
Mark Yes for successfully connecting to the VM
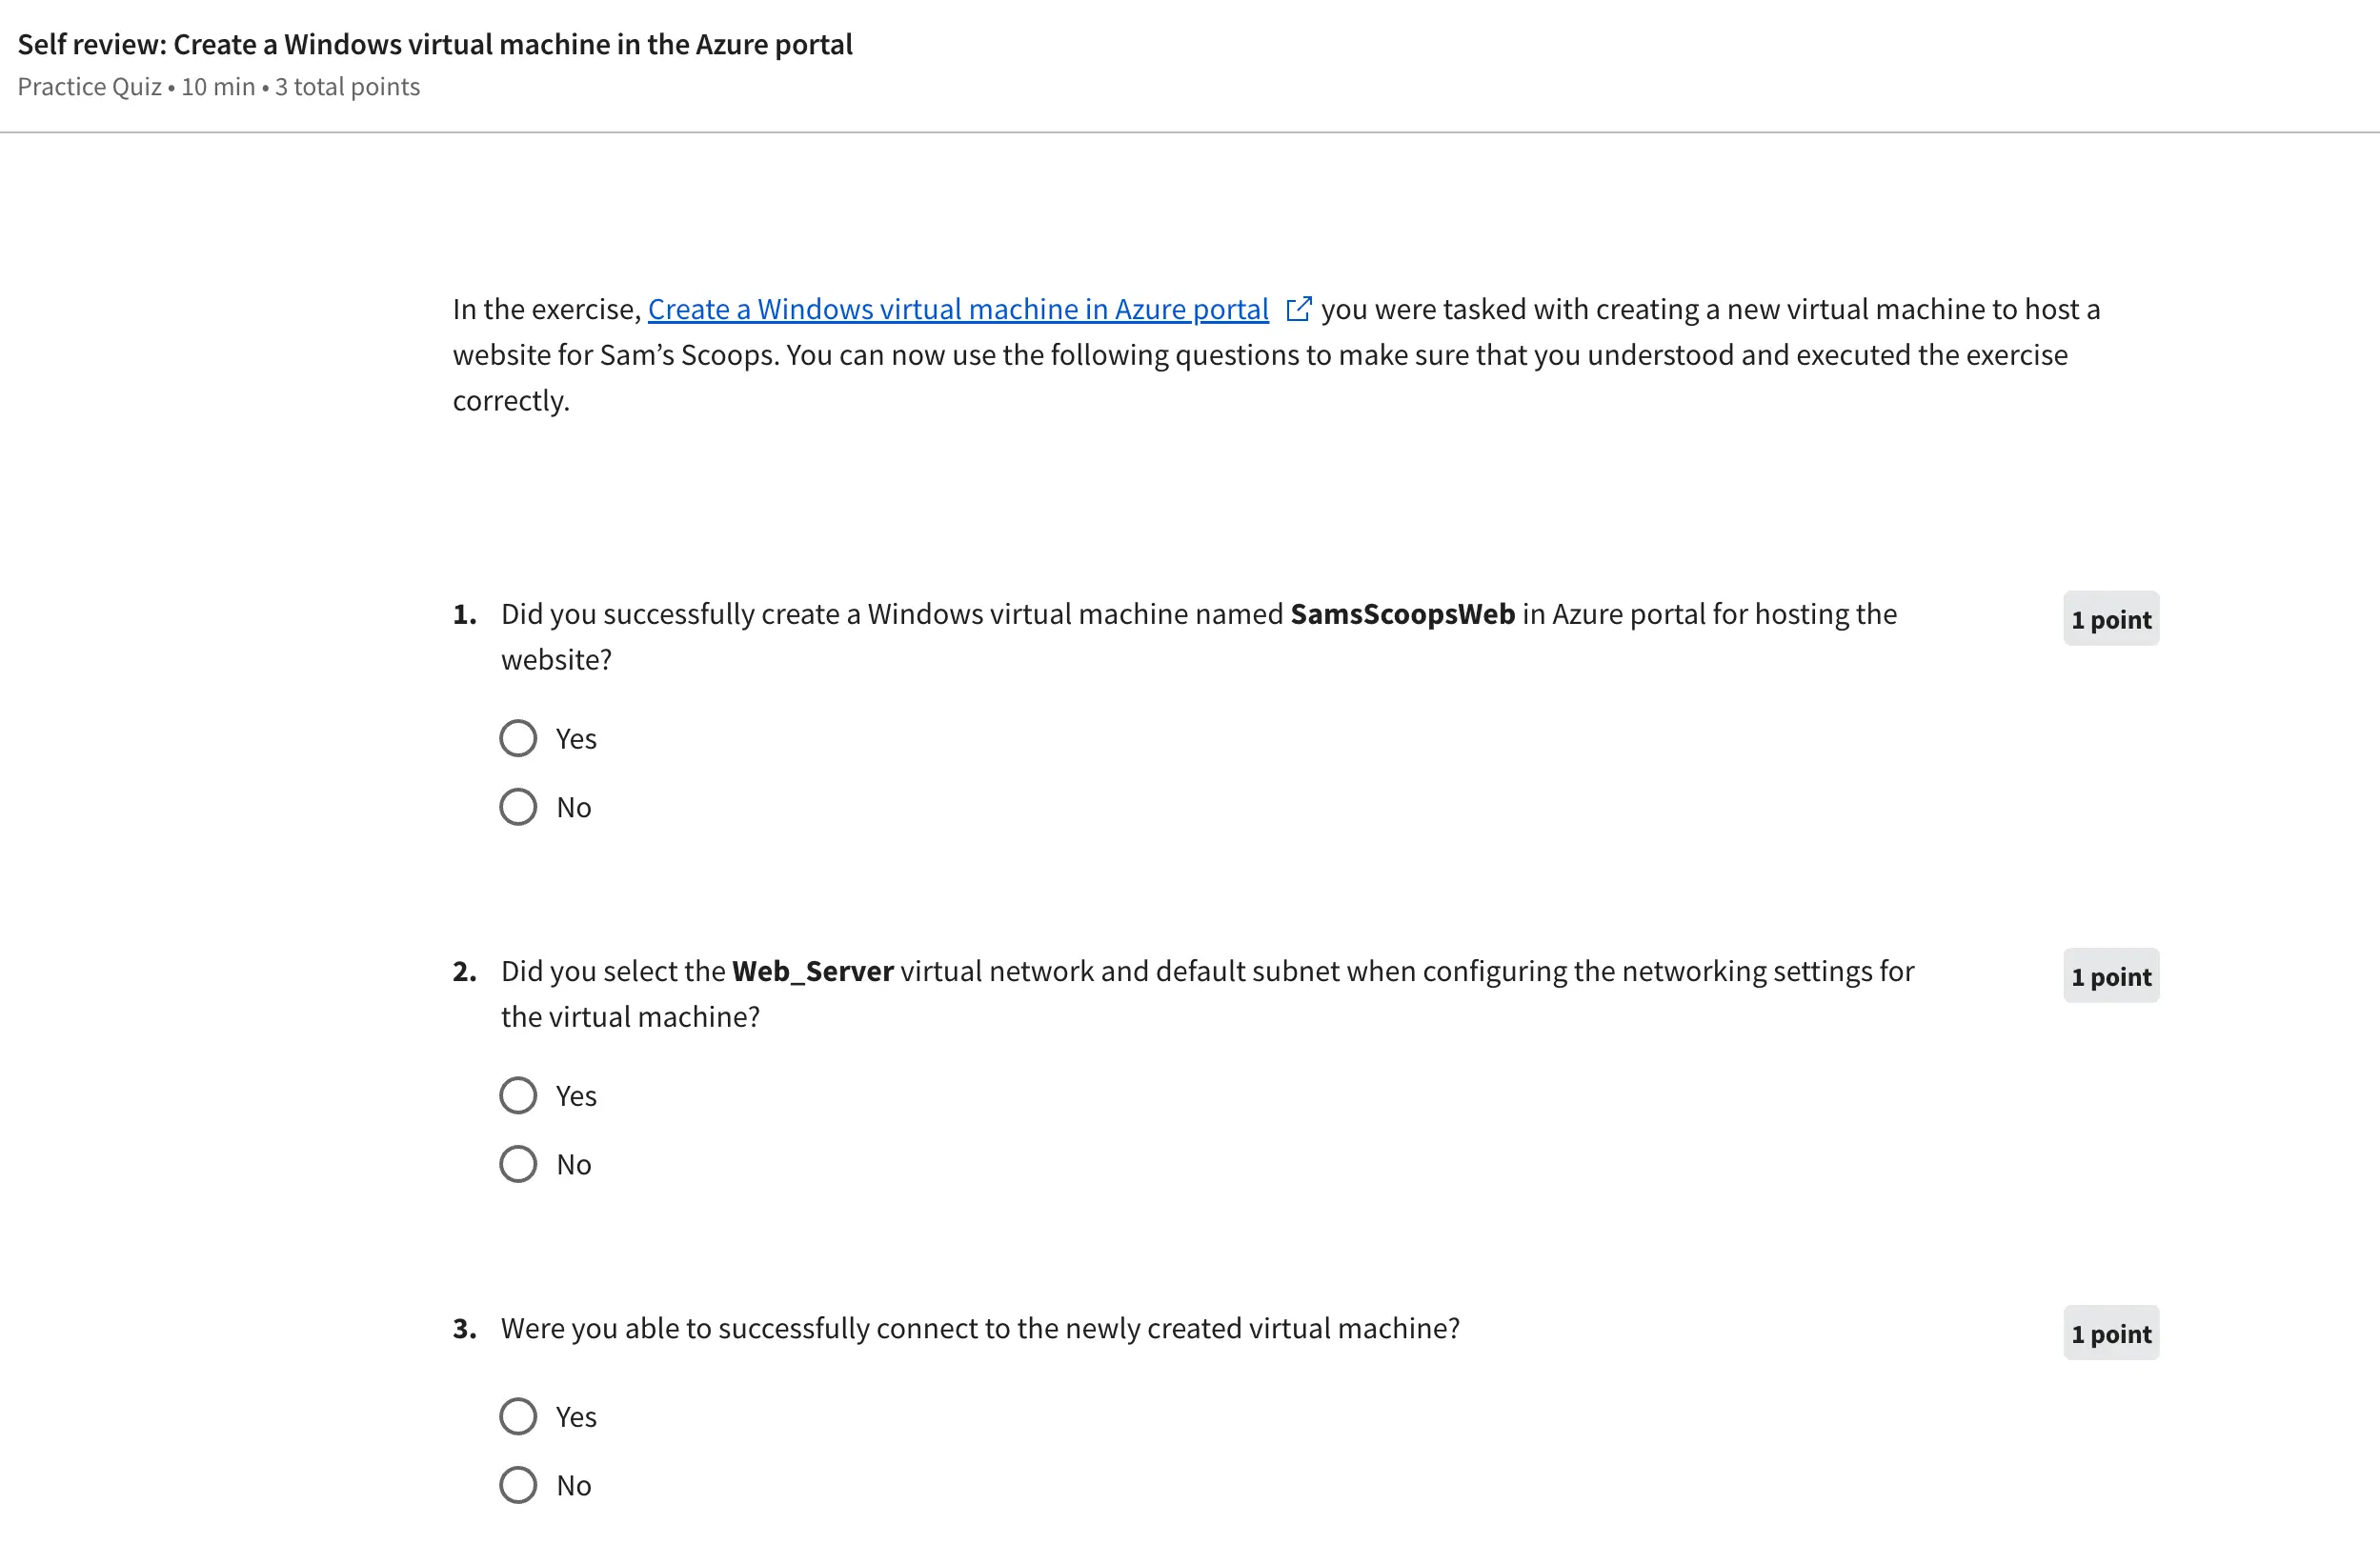[518, 1417]
